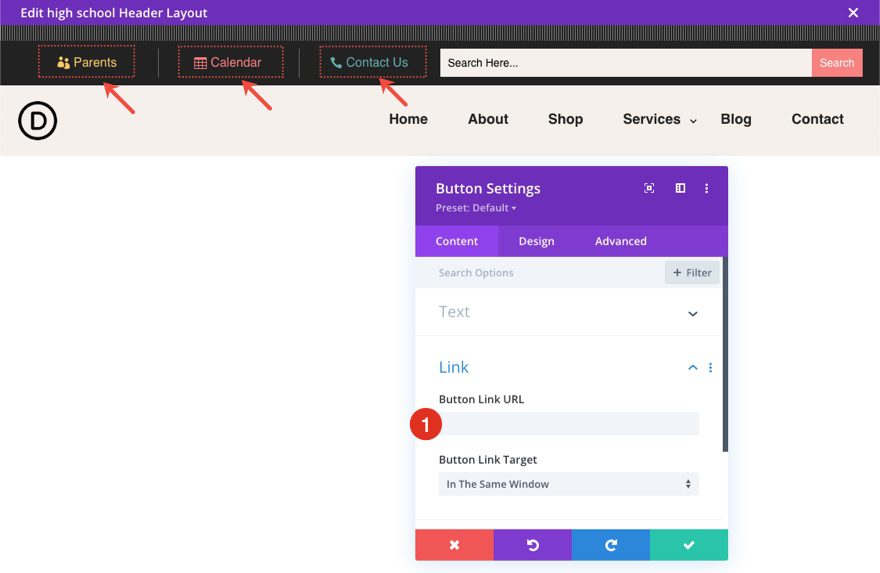The height and width of the screenshot is (573, 880).
Task: Switch to the Advanced tab
Action: point(620,241)
